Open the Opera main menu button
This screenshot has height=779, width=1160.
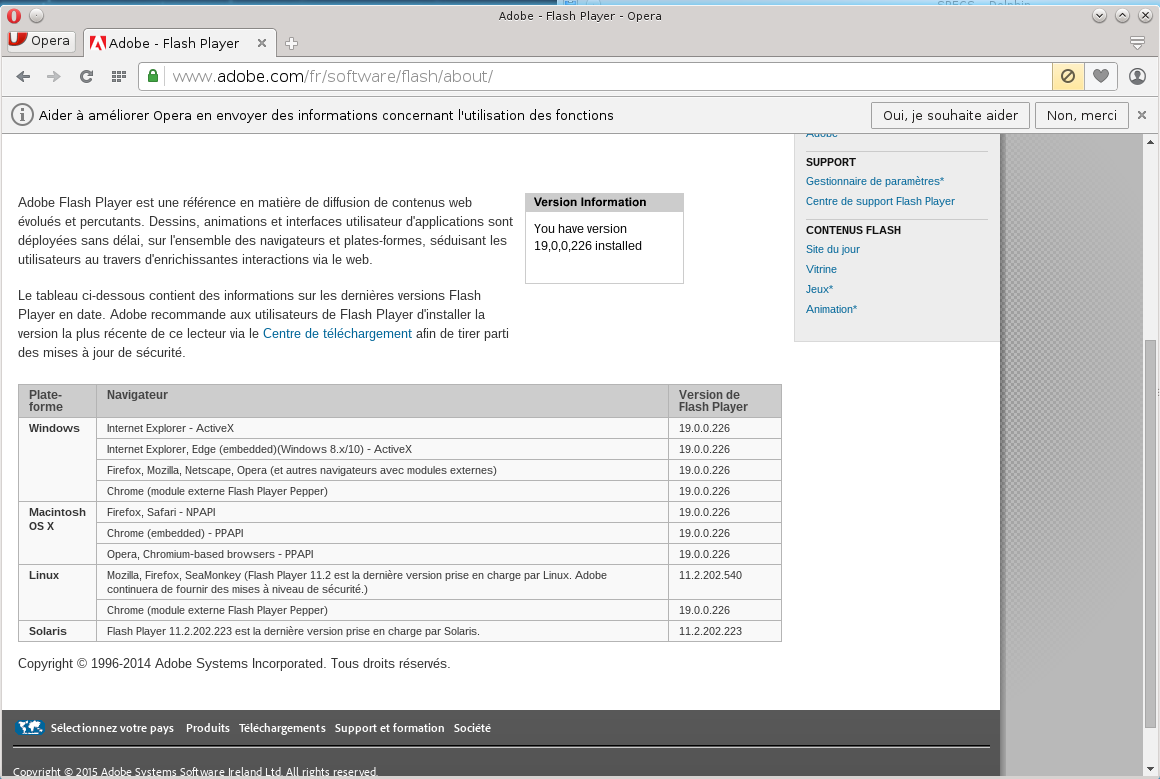click(x=41, y=41)
